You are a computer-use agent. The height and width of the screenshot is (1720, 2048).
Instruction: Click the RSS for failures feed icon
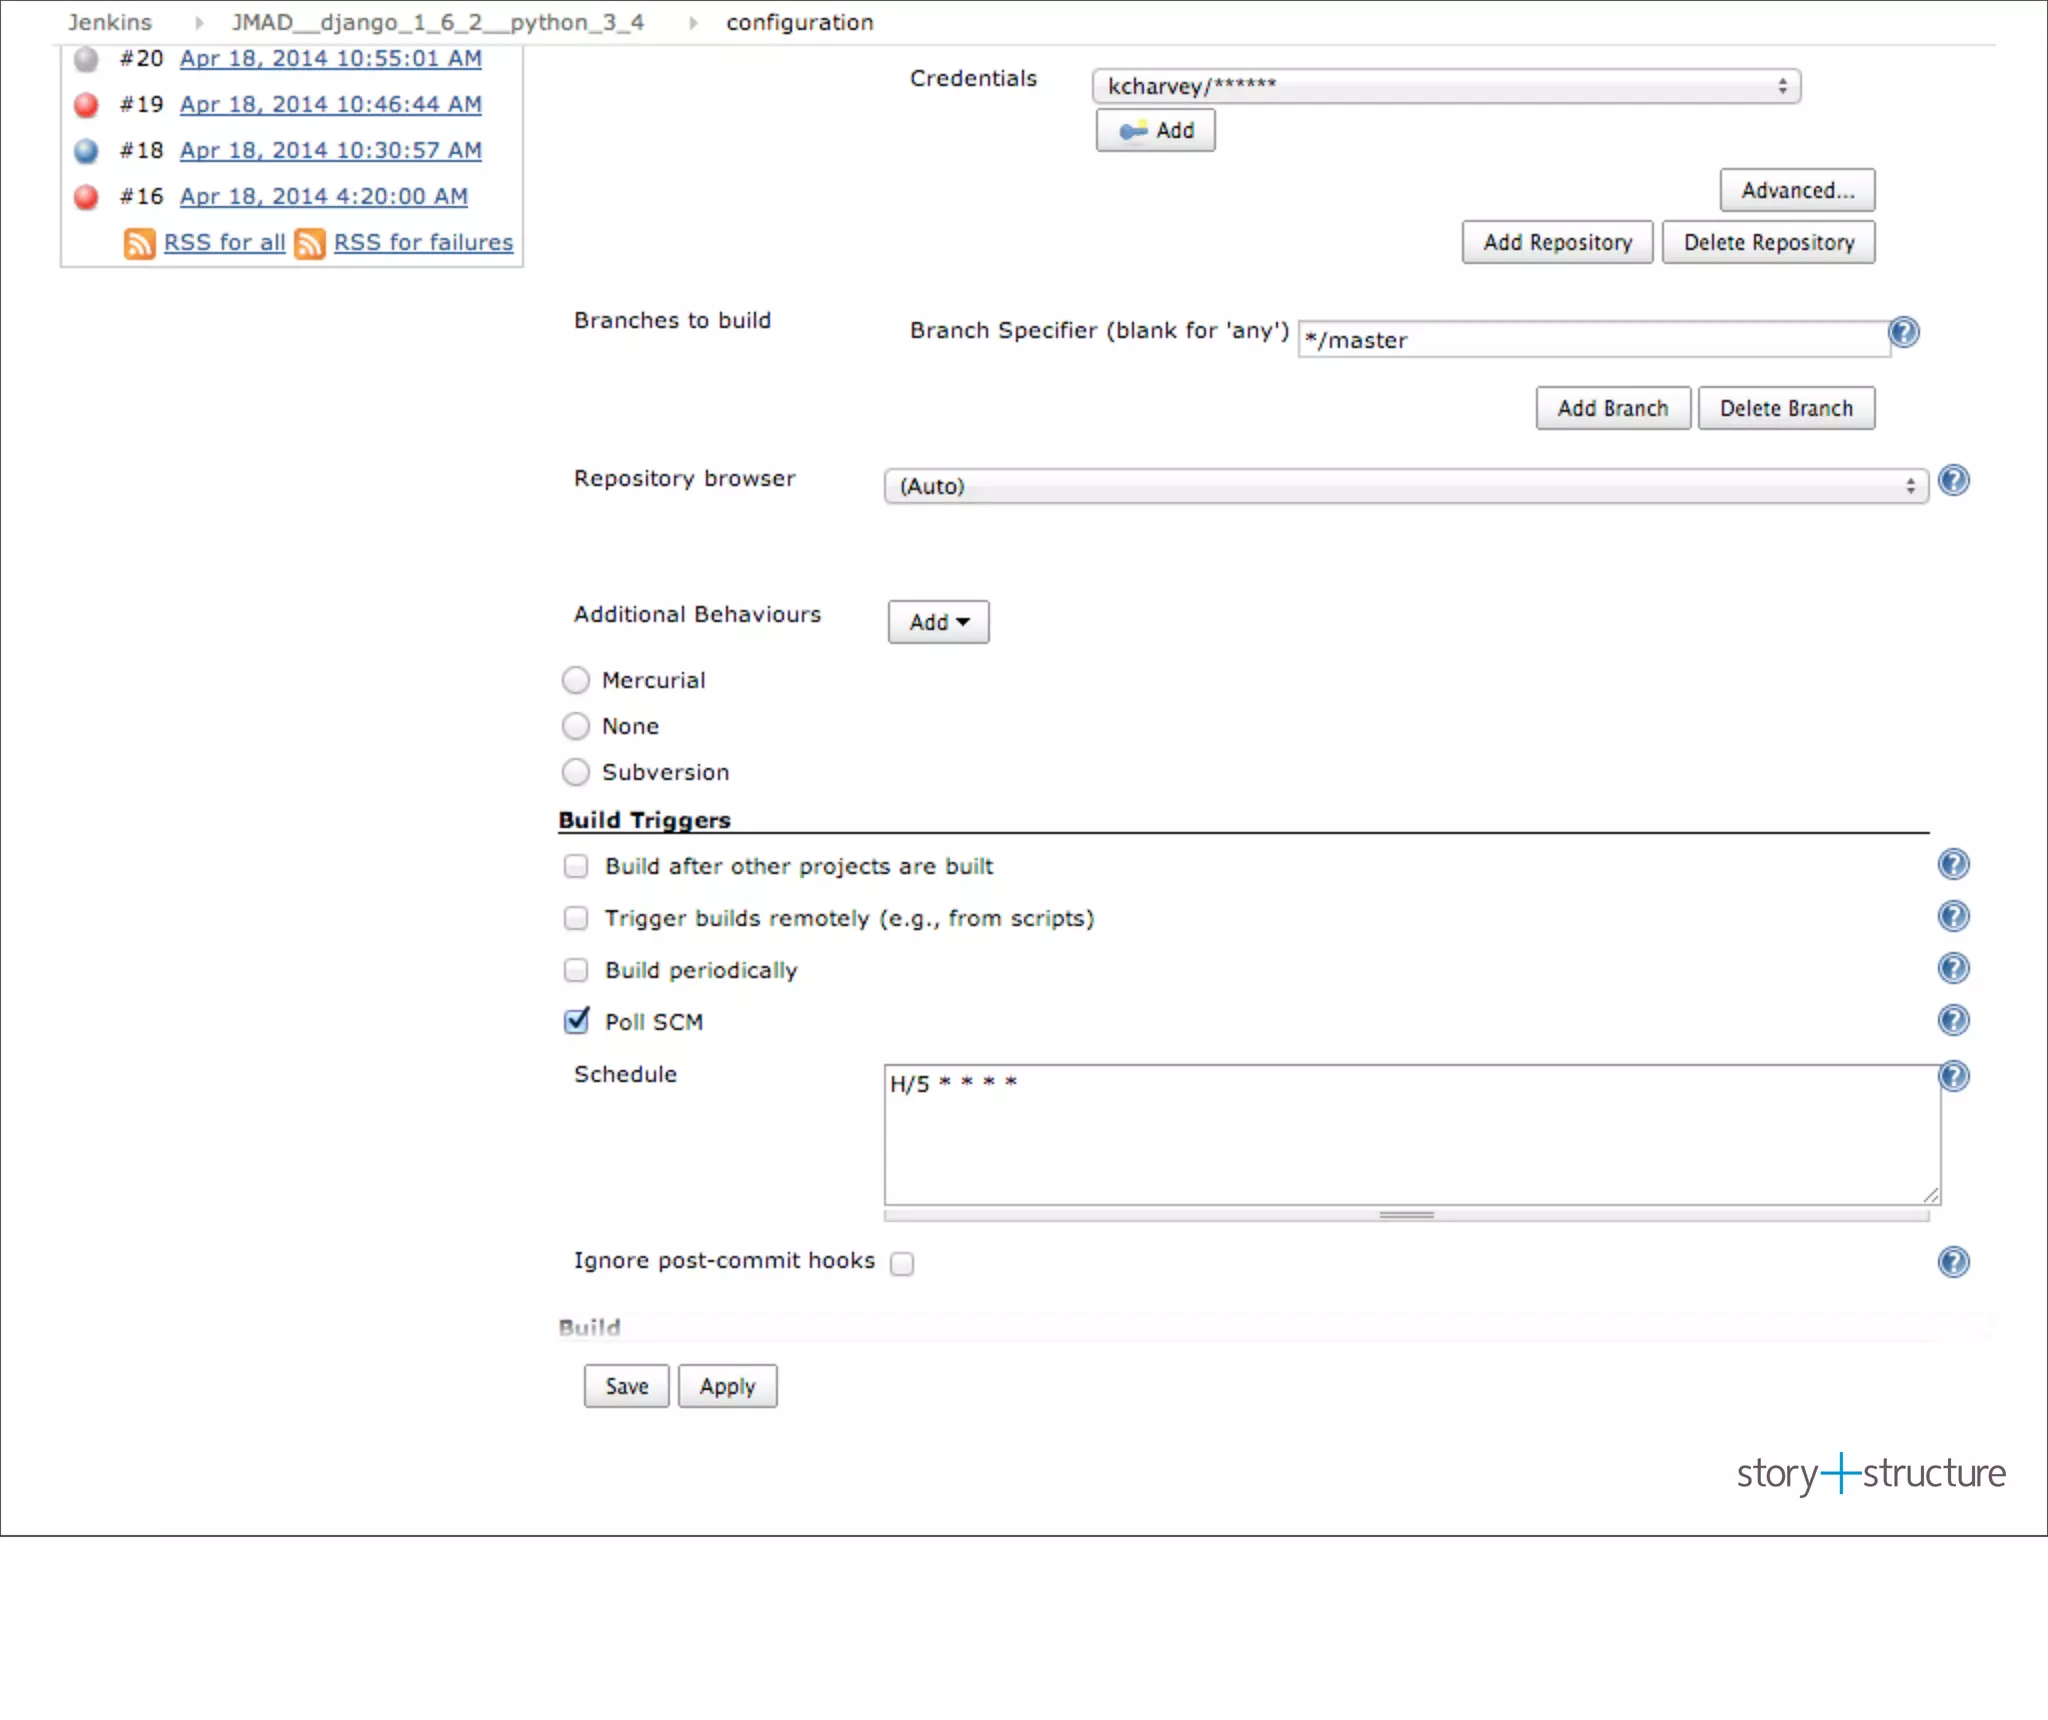(x=310, y=243)
